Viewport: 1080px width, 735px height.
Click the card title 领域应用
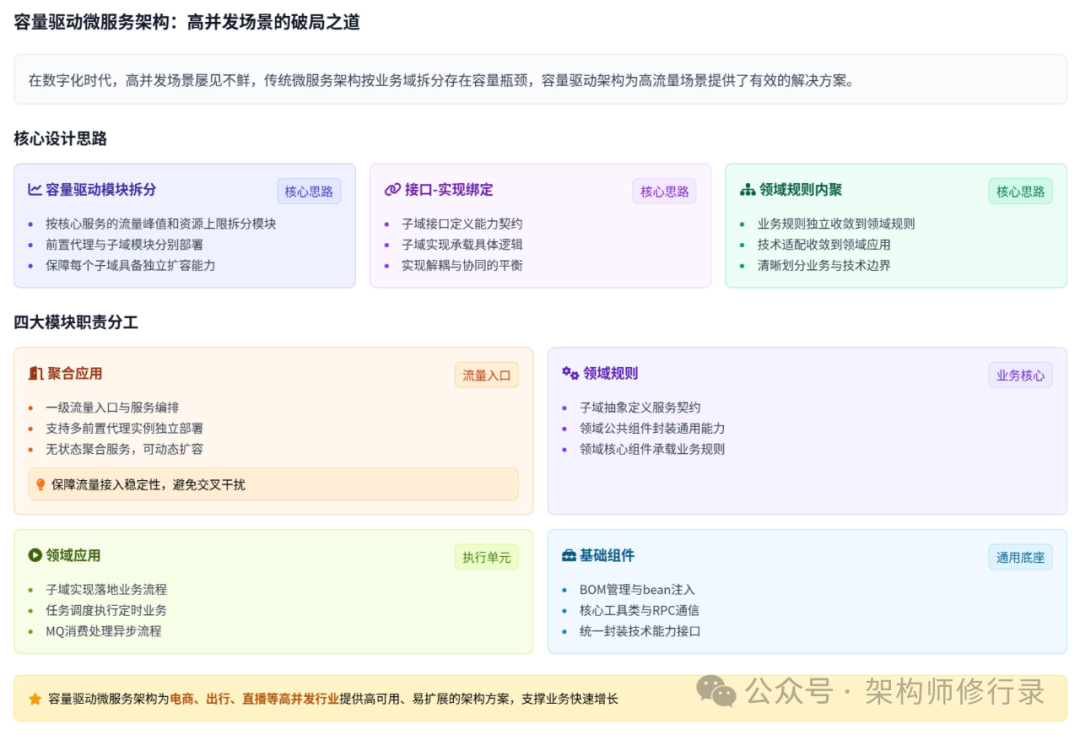tap(73, 555)
